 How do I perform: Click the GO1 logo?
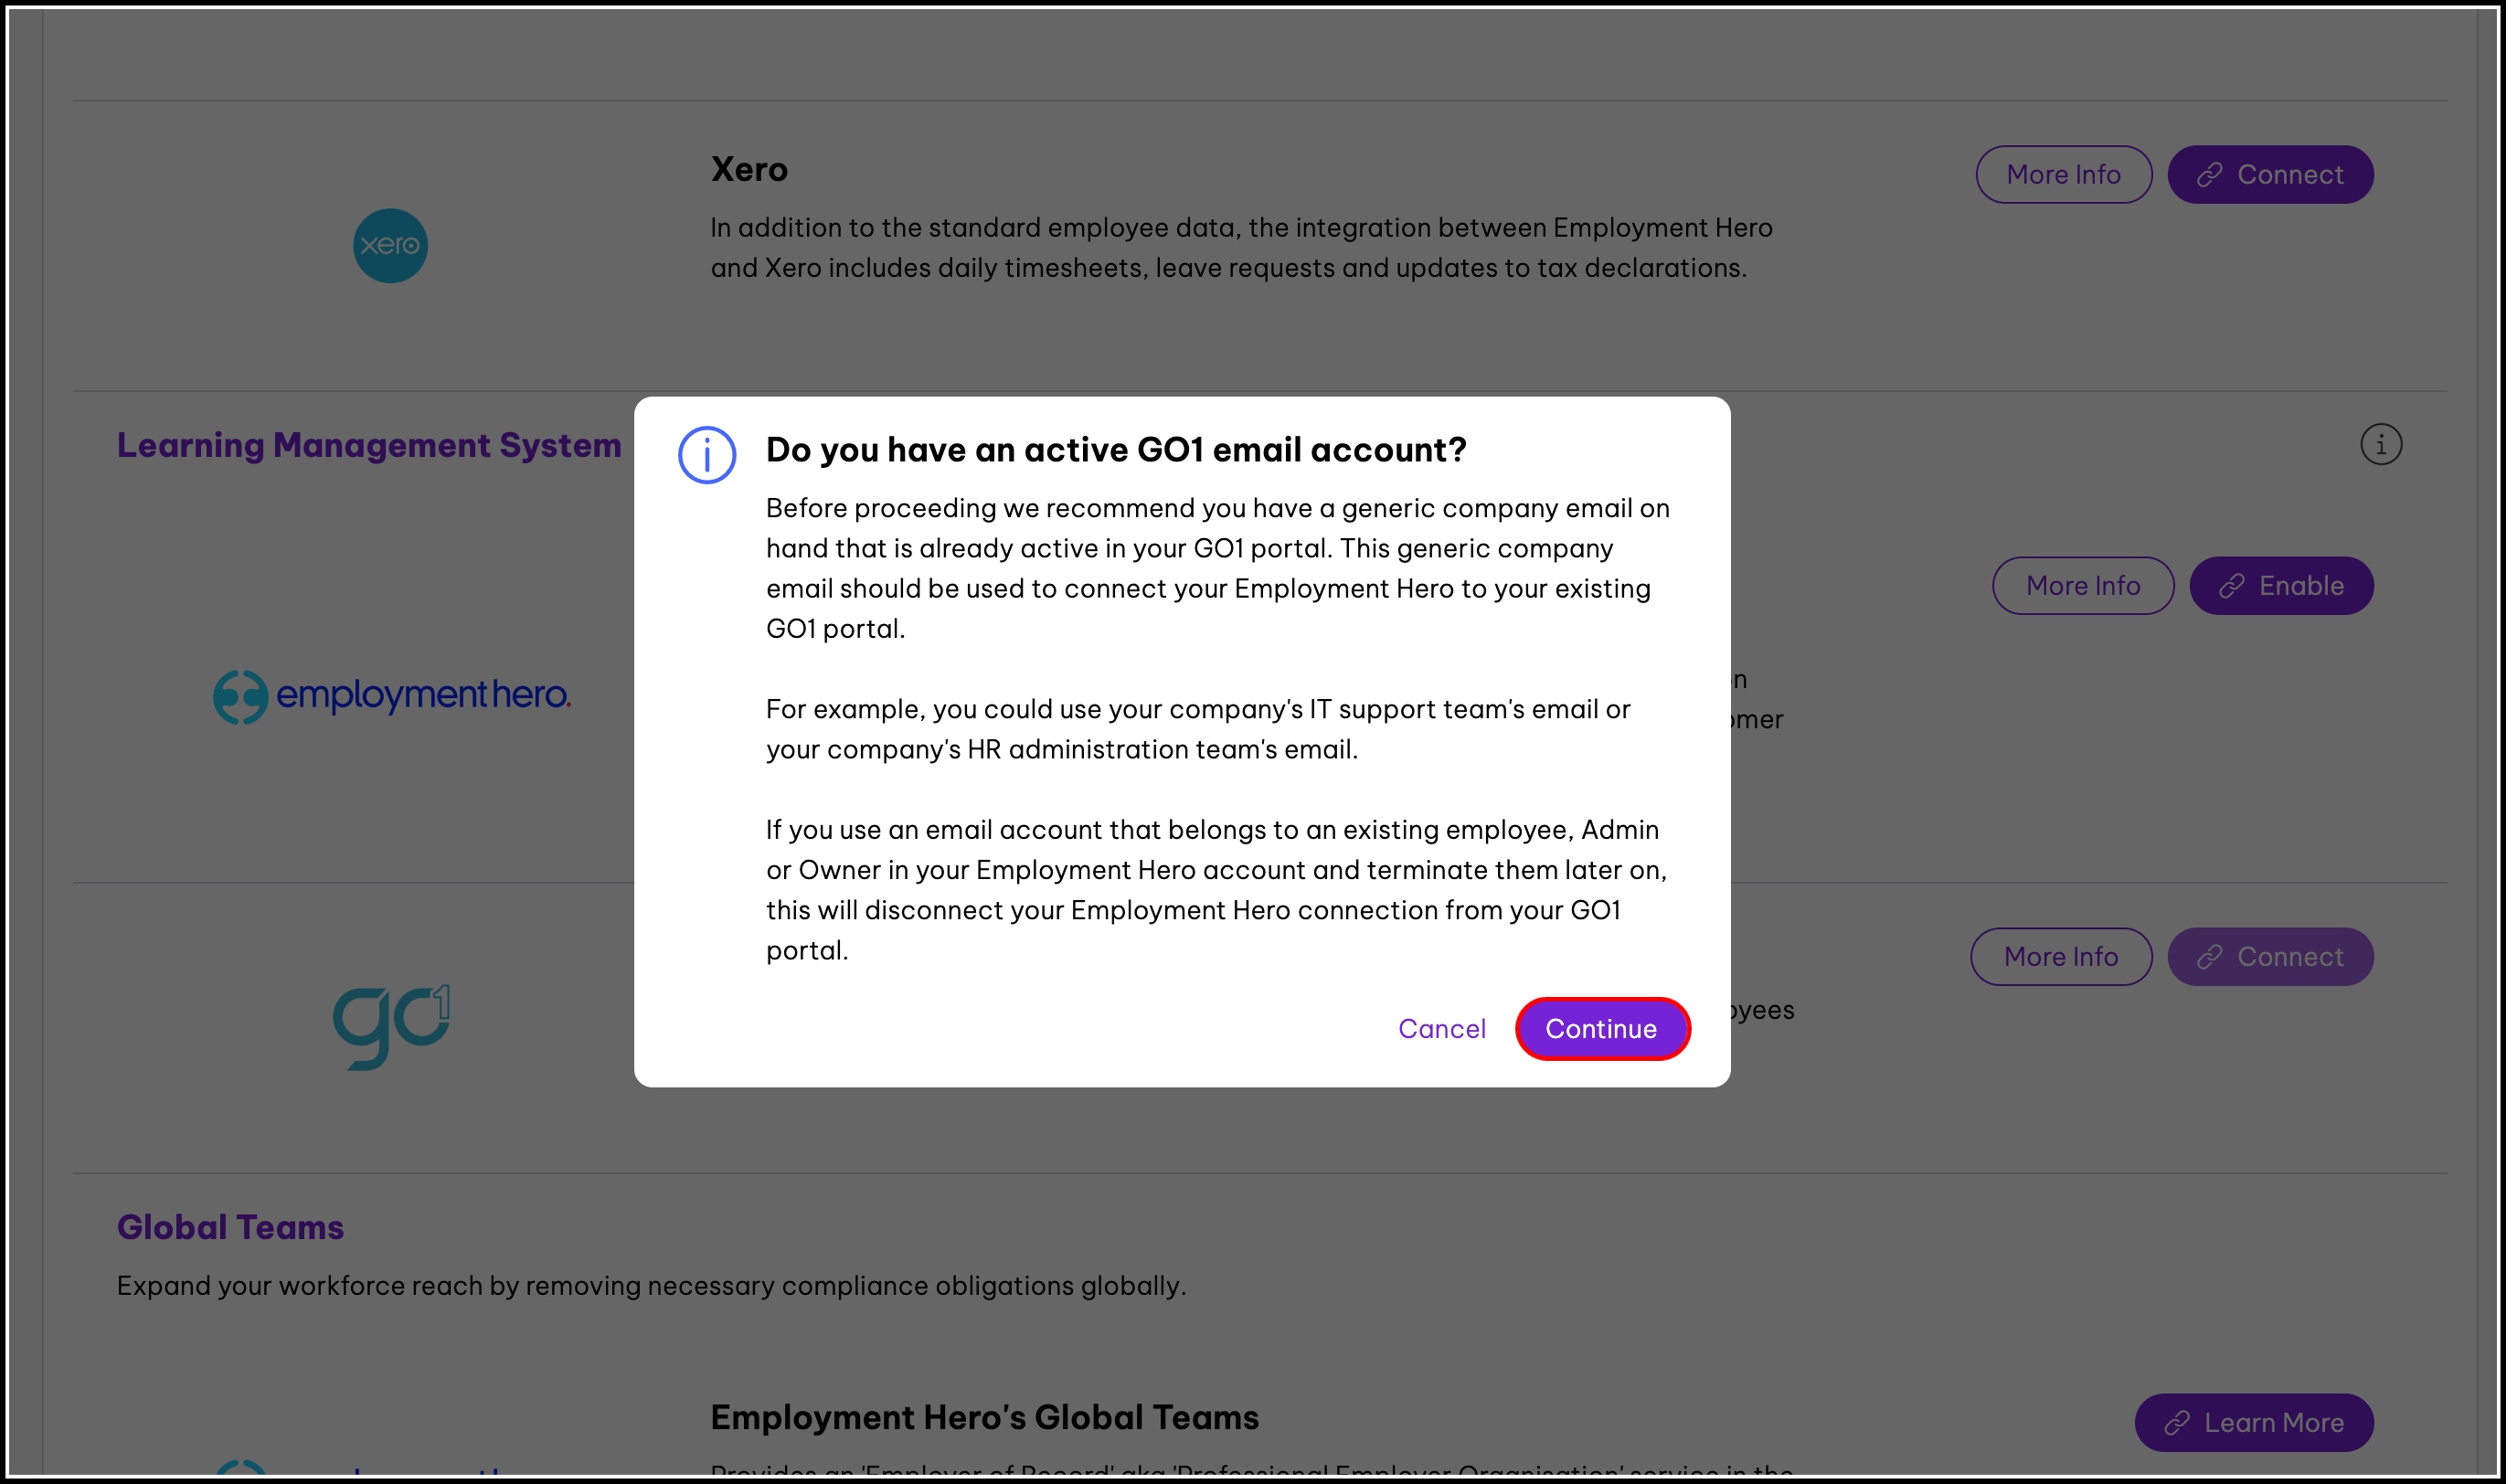click(x=391, y=1027)
